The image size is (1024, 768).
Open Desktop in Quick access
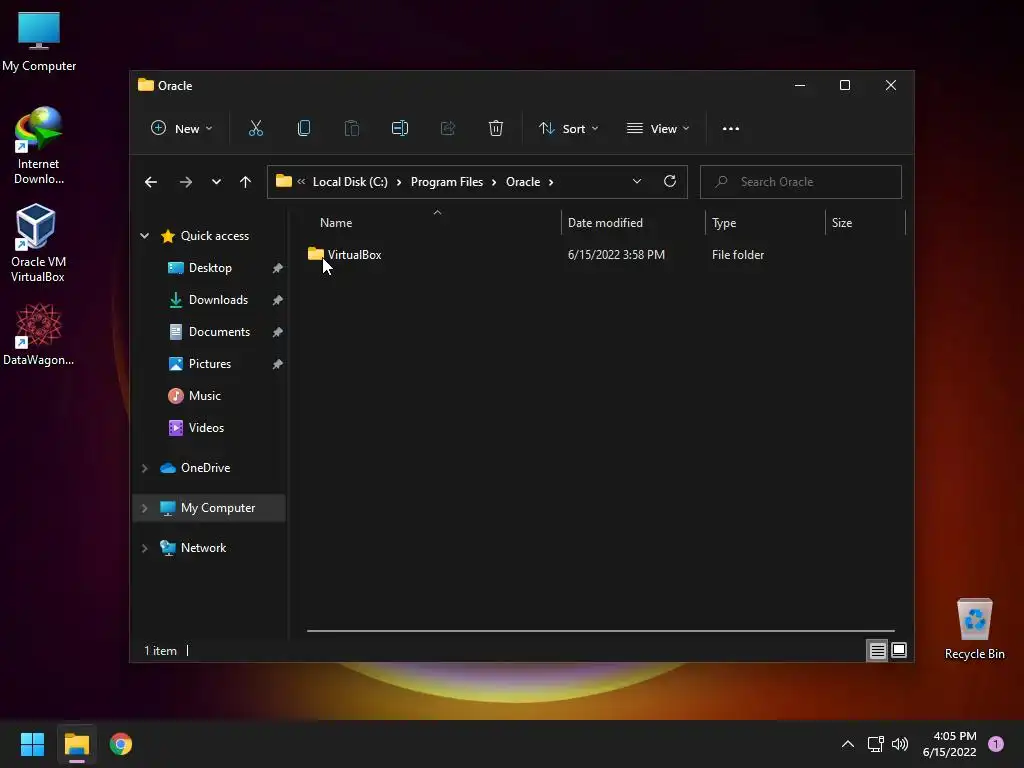click(210, 268)
